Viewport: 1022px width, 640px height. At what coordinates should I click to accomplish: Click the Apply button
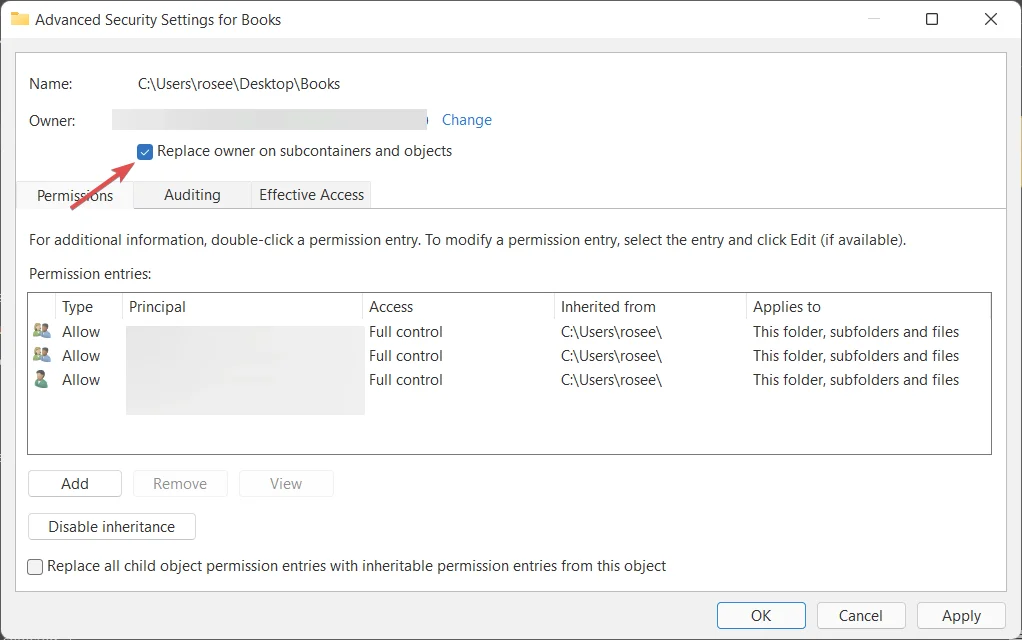[961, 616]
